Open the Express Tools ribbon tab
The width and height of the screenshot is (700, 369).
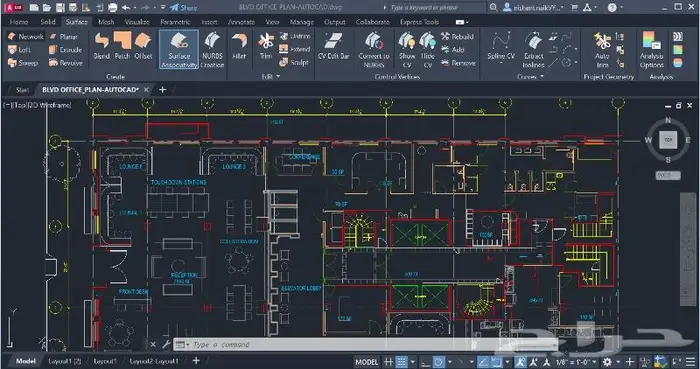point(419,22)
